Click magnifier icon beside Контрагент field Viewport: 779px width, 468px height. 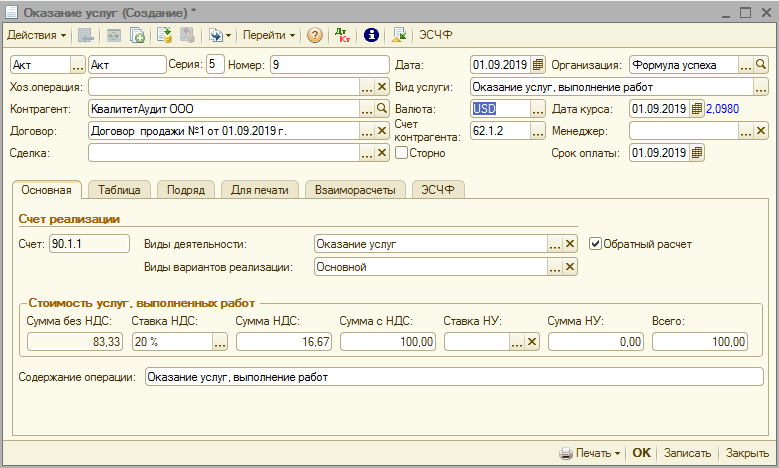[x=381, y=109]
